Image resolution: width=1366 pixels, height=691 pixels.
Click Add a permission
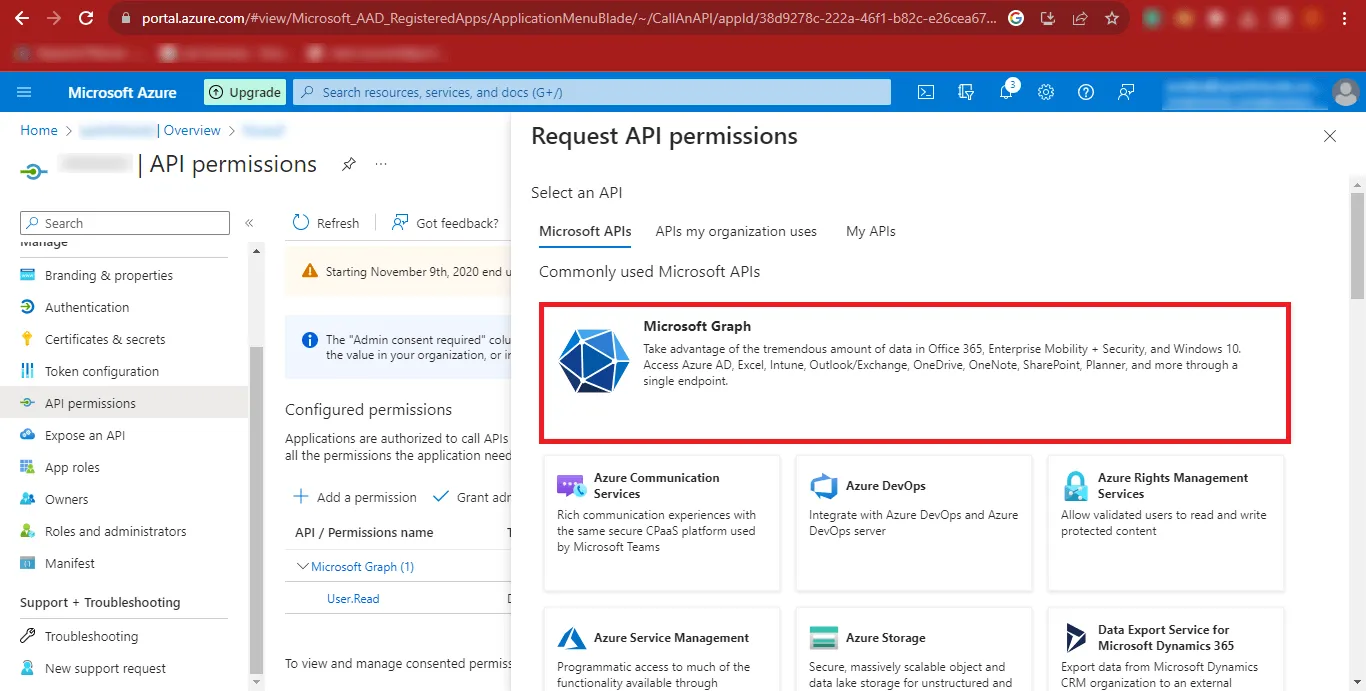[355, 497]
